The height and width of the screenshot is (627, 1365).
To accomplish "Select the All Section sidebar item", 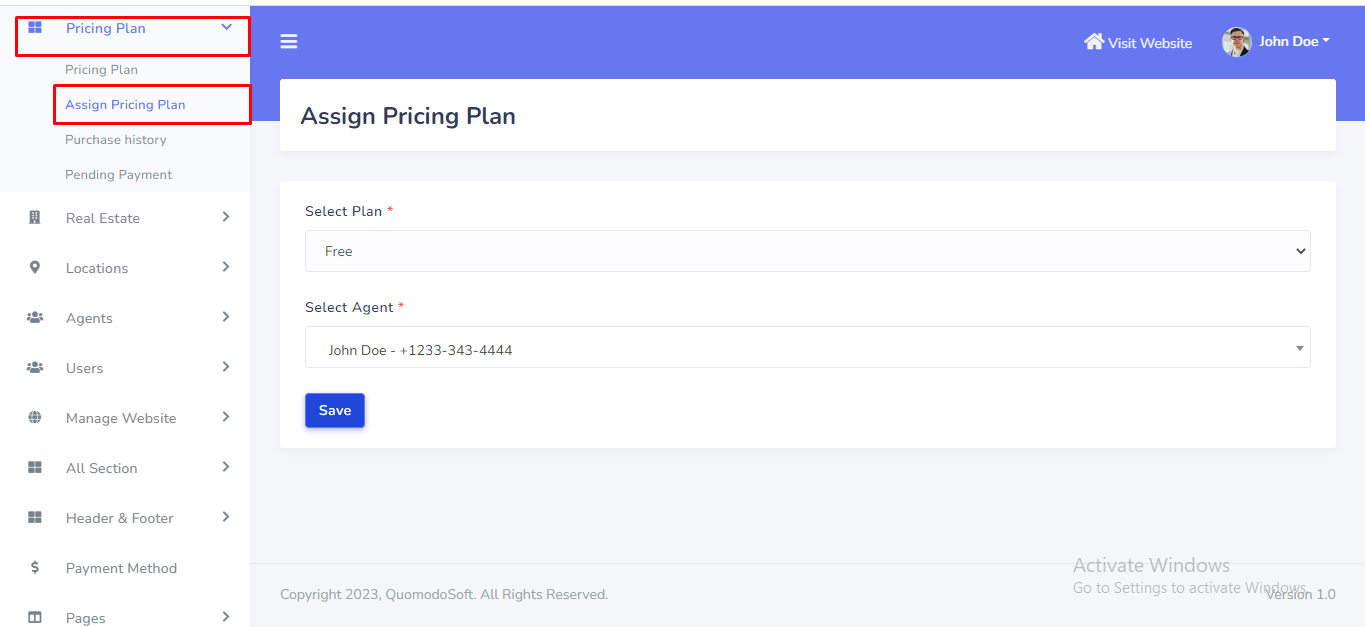I will coord(102,468).
